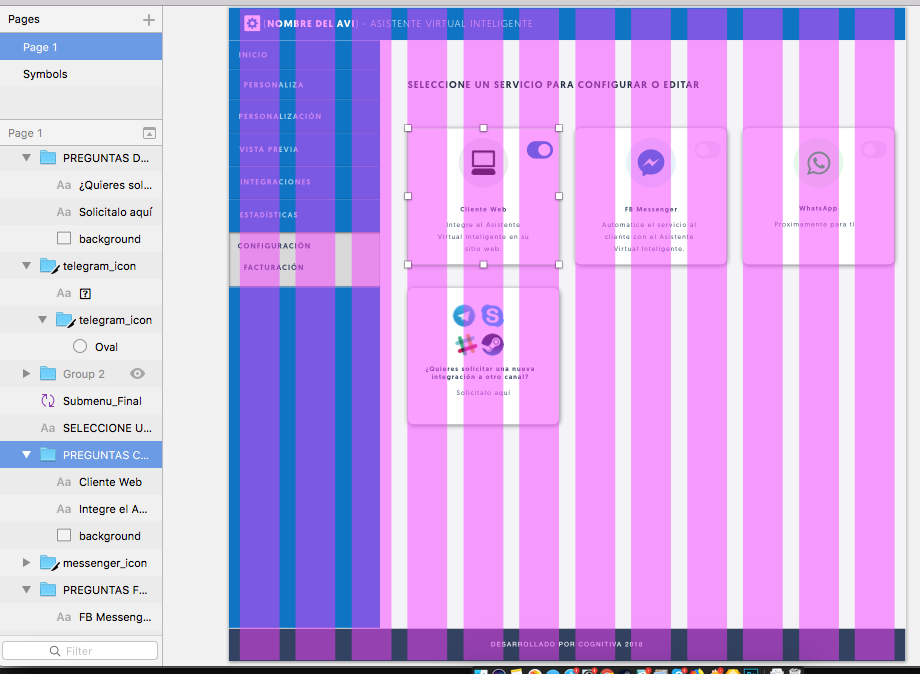
Task: Click the Cliente Web card title
Action: 483,209
